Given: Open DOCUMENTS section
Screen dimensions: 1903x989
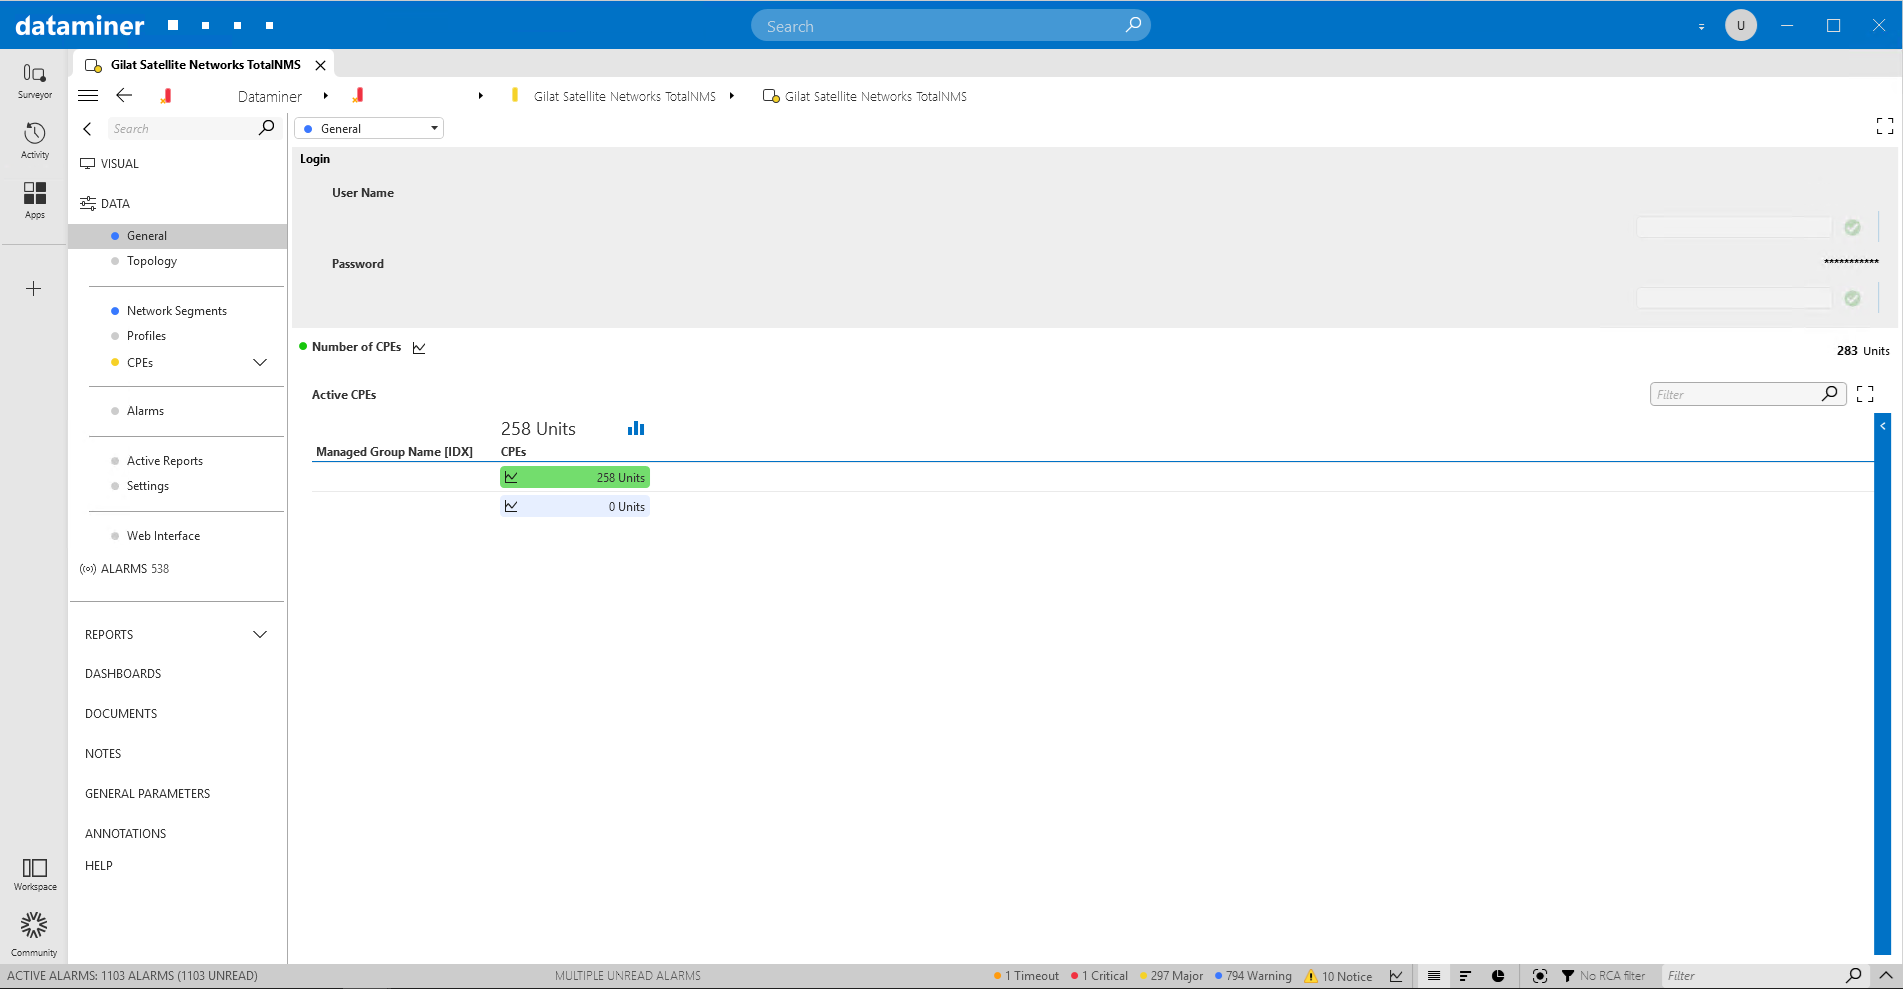Looking at the screenshot, I should pyautogui.click(x=121, y=714).
